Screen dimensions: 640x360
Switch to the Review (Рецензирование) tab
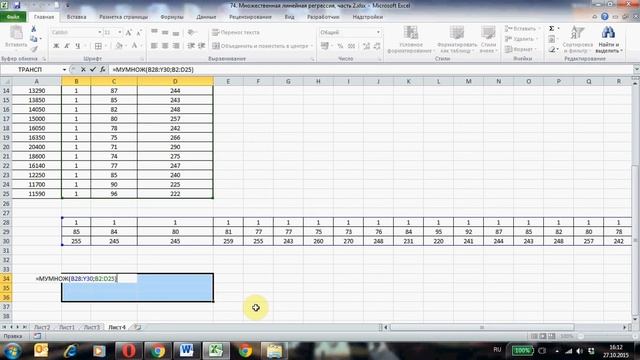(x=250, y=17)
